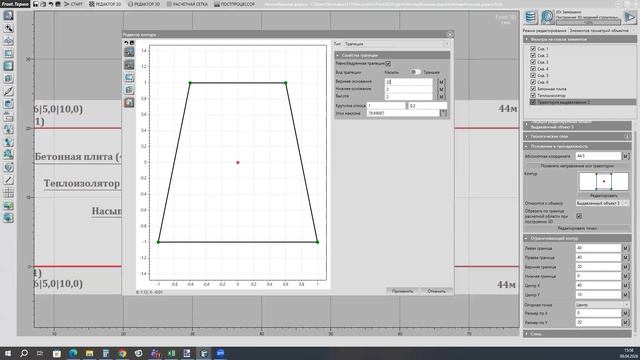The height and width of the screenshot is (360, 640).
Task: Click the save icon in the top toolbar
Action: coord(36,4)
